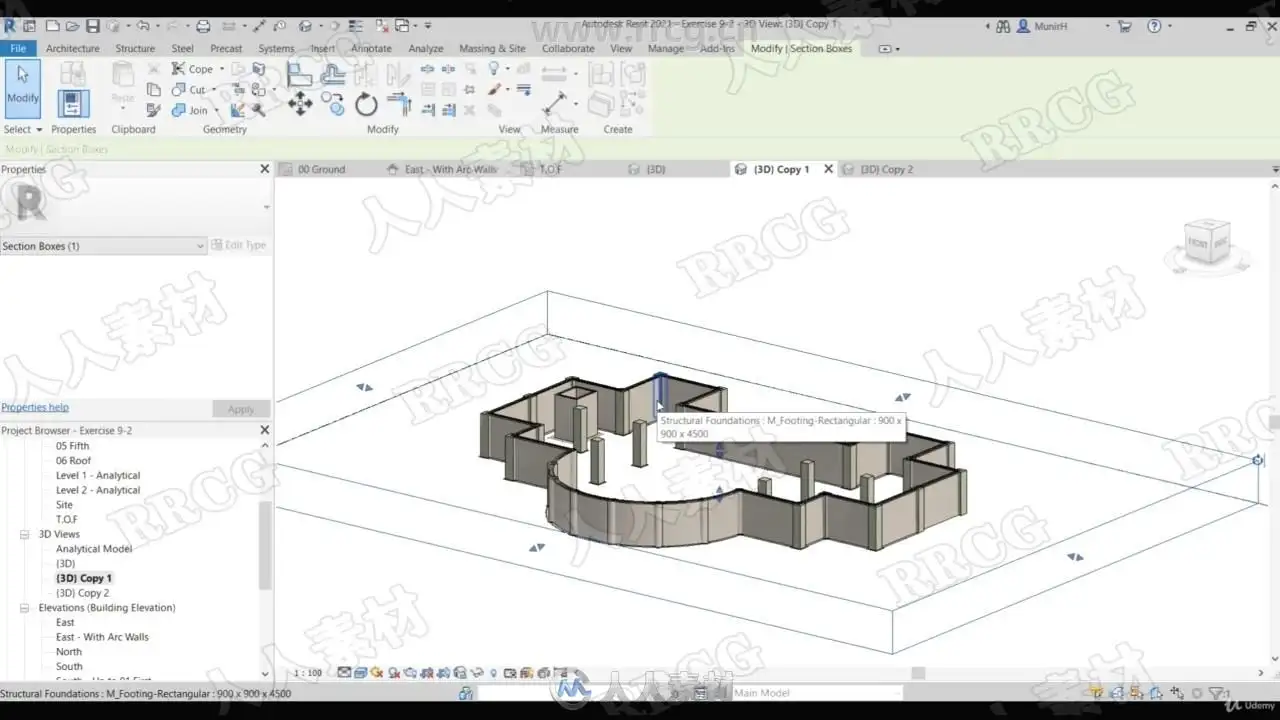1280x720 pixels.
Task: Collapse the 3D Views branch in Project Browser
Action: coord(25,534)
